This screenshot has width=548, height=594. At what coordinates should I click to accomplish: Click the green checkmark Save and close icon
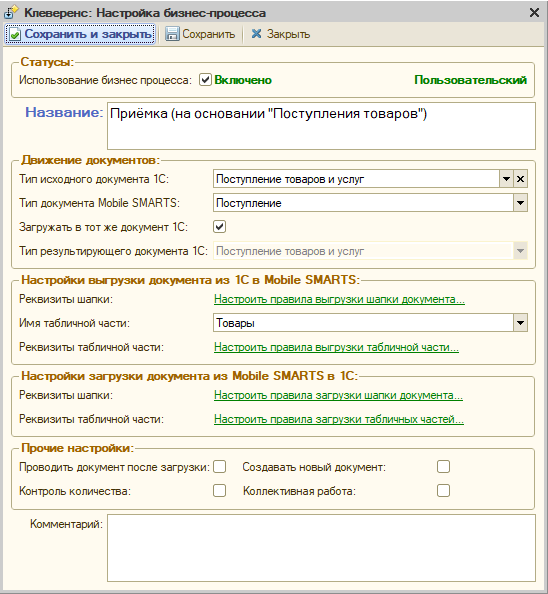(x=15, y=34)
